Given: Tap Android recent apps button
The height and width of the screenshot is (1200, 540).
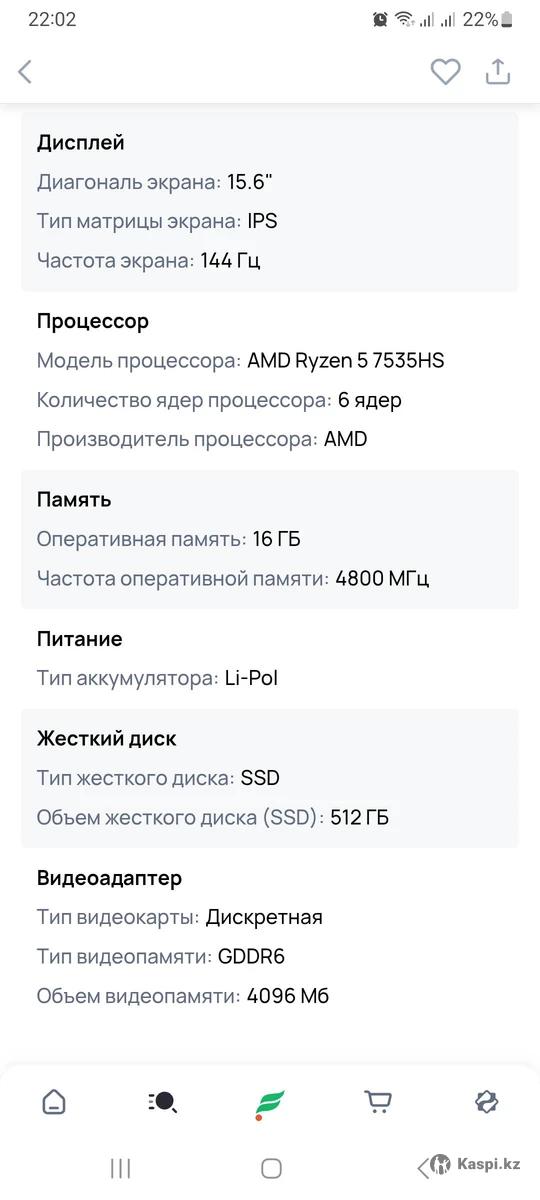Looking at the screenshot, I should tap(121, 1167).
